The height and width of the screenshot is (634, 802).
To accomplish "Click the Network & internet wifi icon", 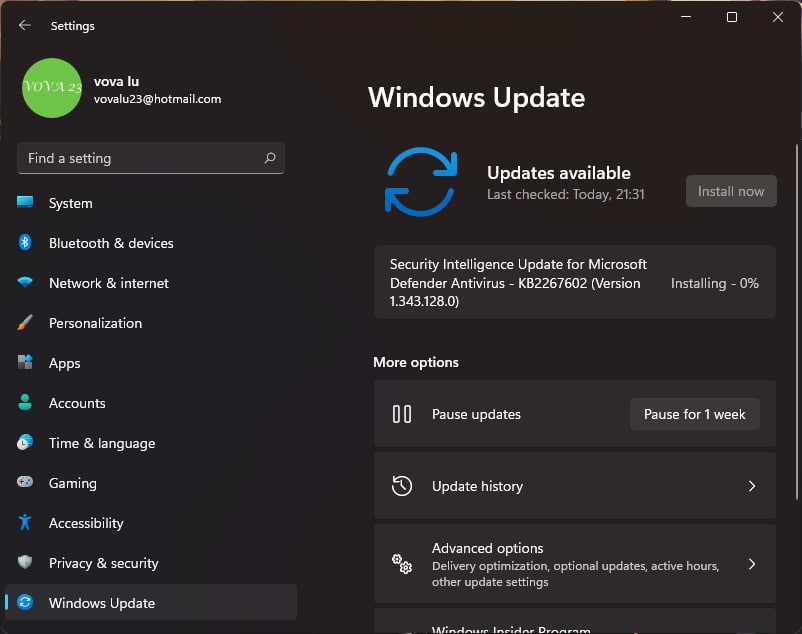I will pos(25,282).
